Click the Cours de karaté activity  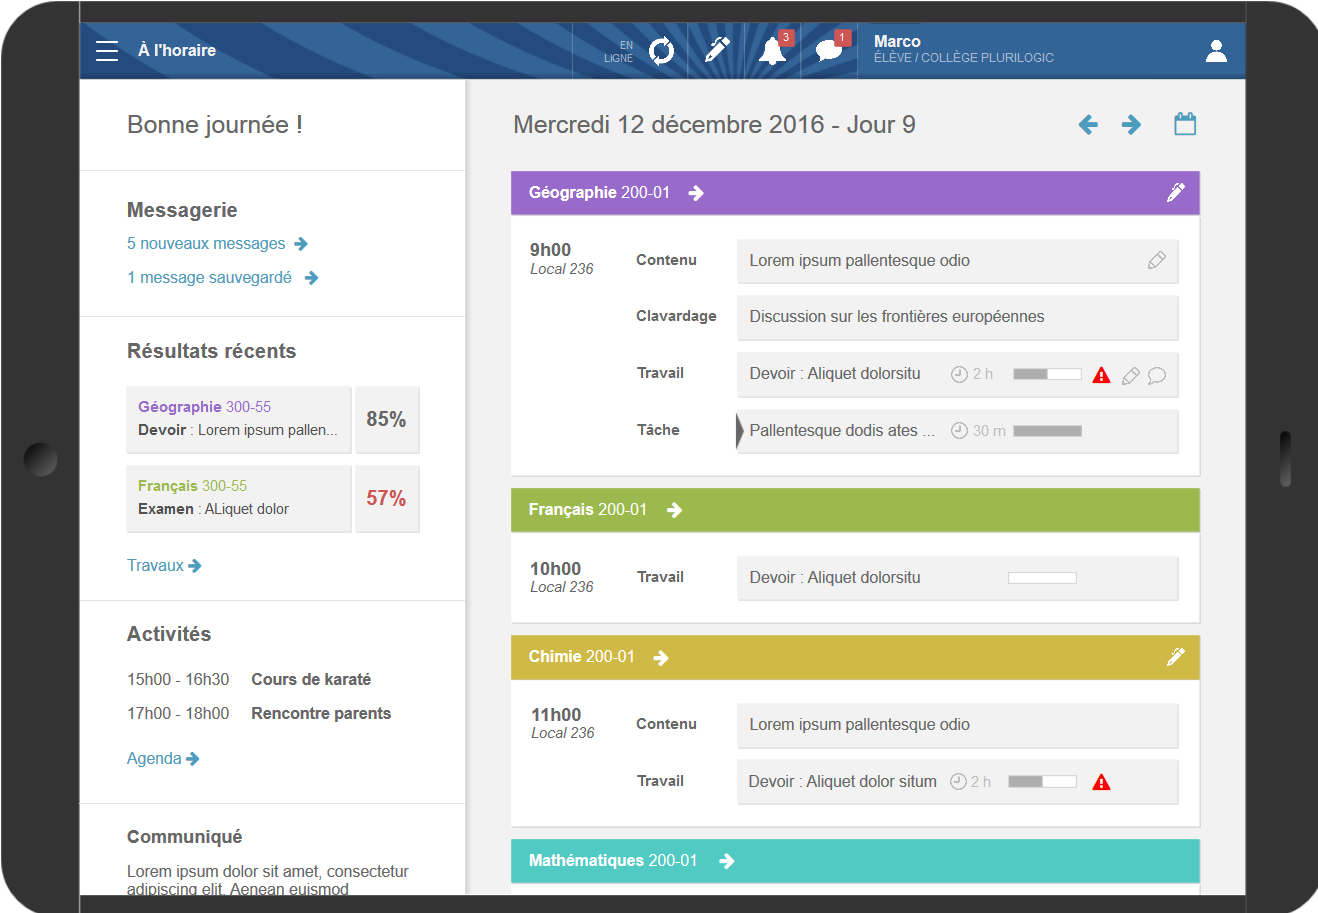[x=311, y=680]
